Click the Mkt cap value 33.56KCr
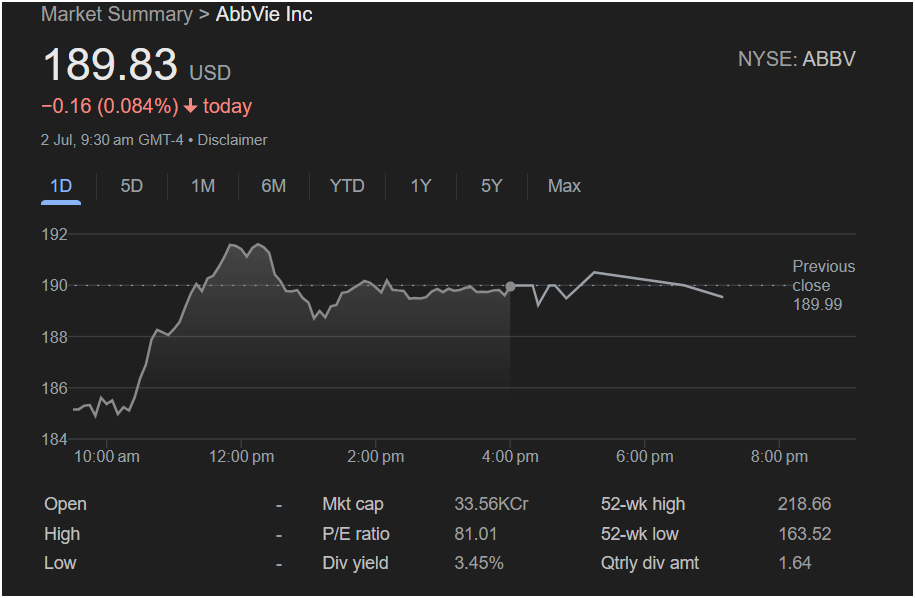The height and width of the screenshot is (598, 915). point(491,504)
